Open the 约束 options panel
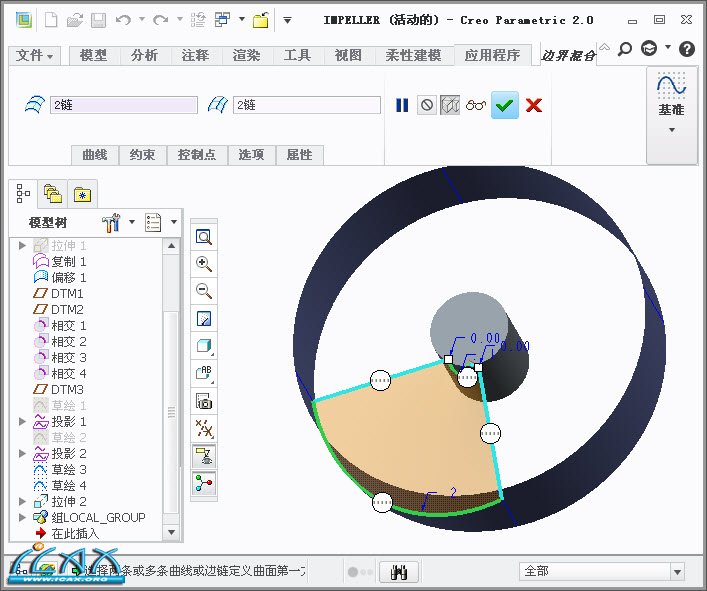 [x=143, y=155]
